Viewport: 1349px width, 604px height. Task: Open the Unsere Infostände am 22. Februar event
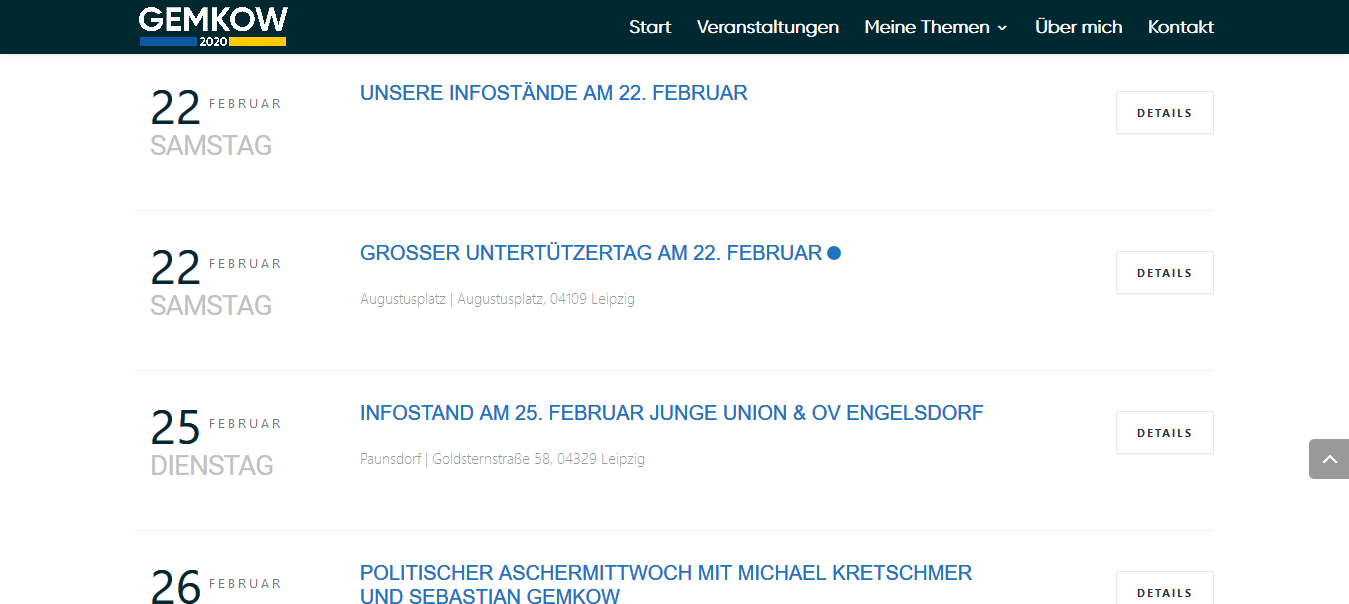tap(553, 93)
